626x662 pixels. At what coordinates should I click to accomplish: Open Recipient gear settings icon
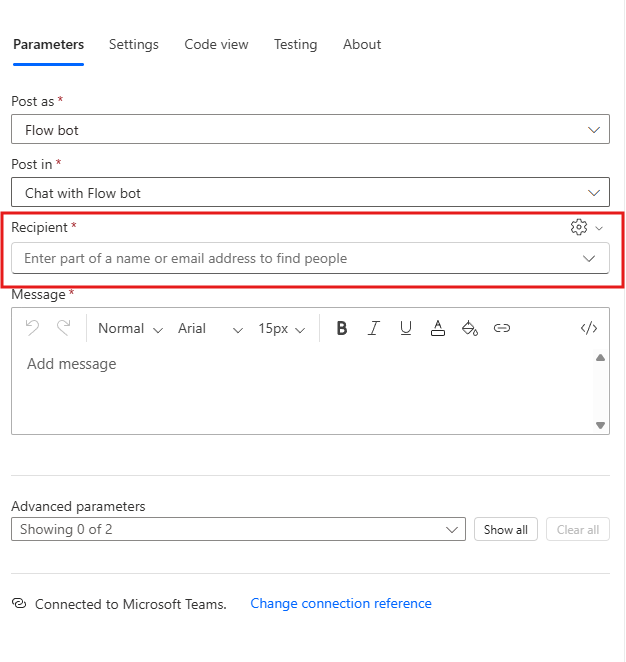579,227
